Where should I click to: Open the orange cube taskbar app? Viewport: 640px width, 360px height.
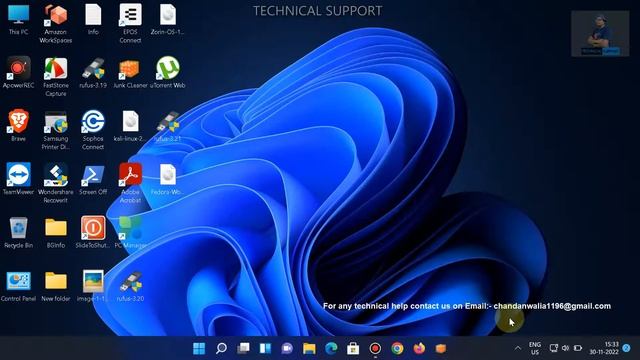point(441,348)
